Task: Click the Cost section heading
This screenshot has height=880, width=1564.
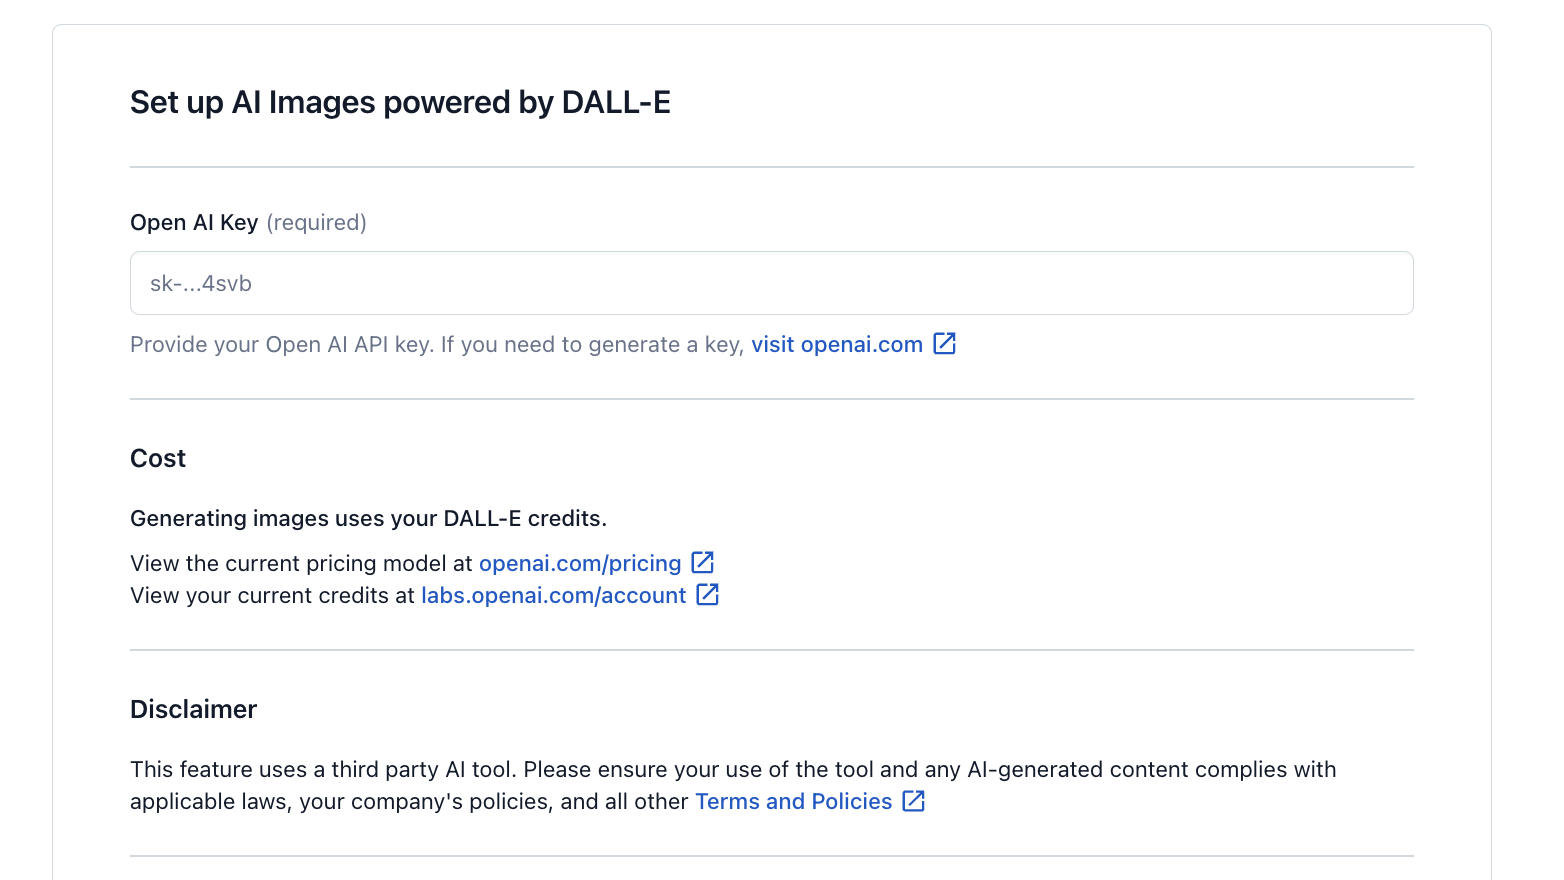Action: click(x=158, y=458)
